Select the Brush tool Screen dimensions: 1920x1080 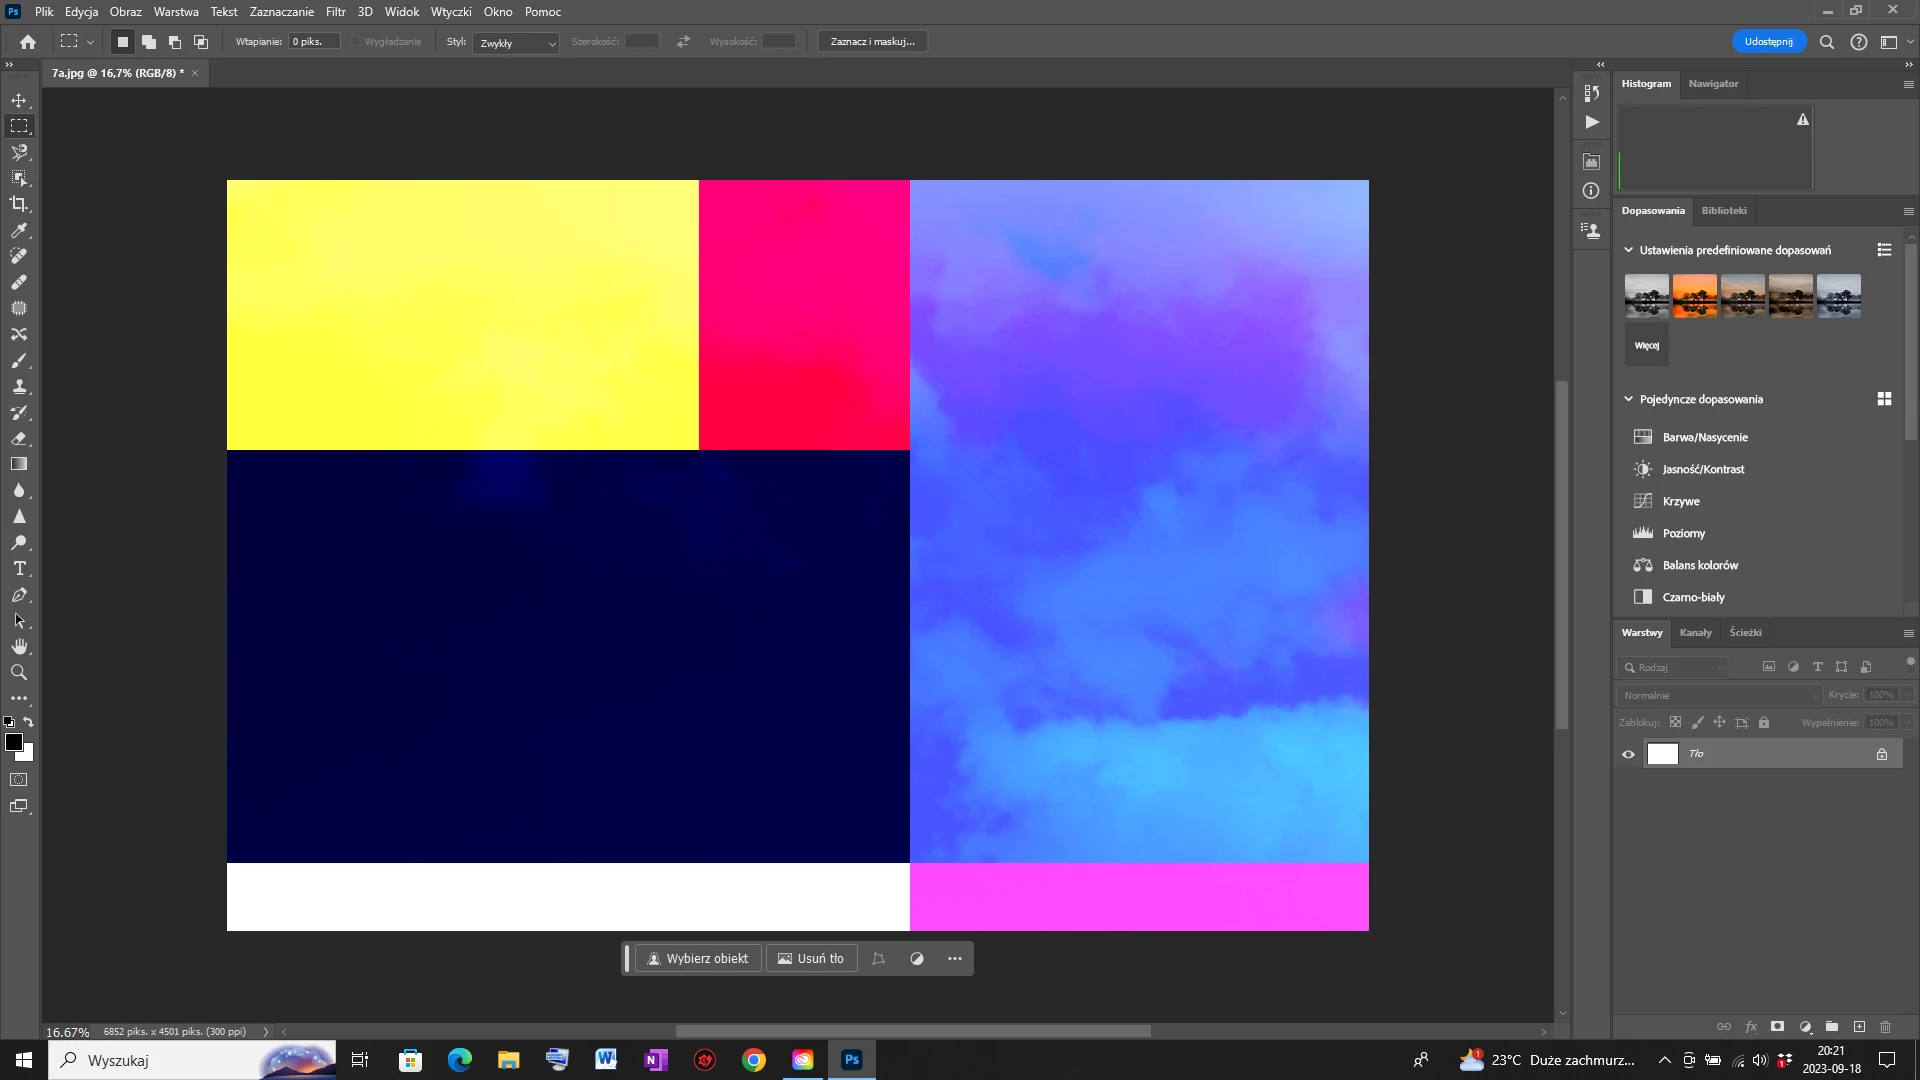click(x=19, y=360)
